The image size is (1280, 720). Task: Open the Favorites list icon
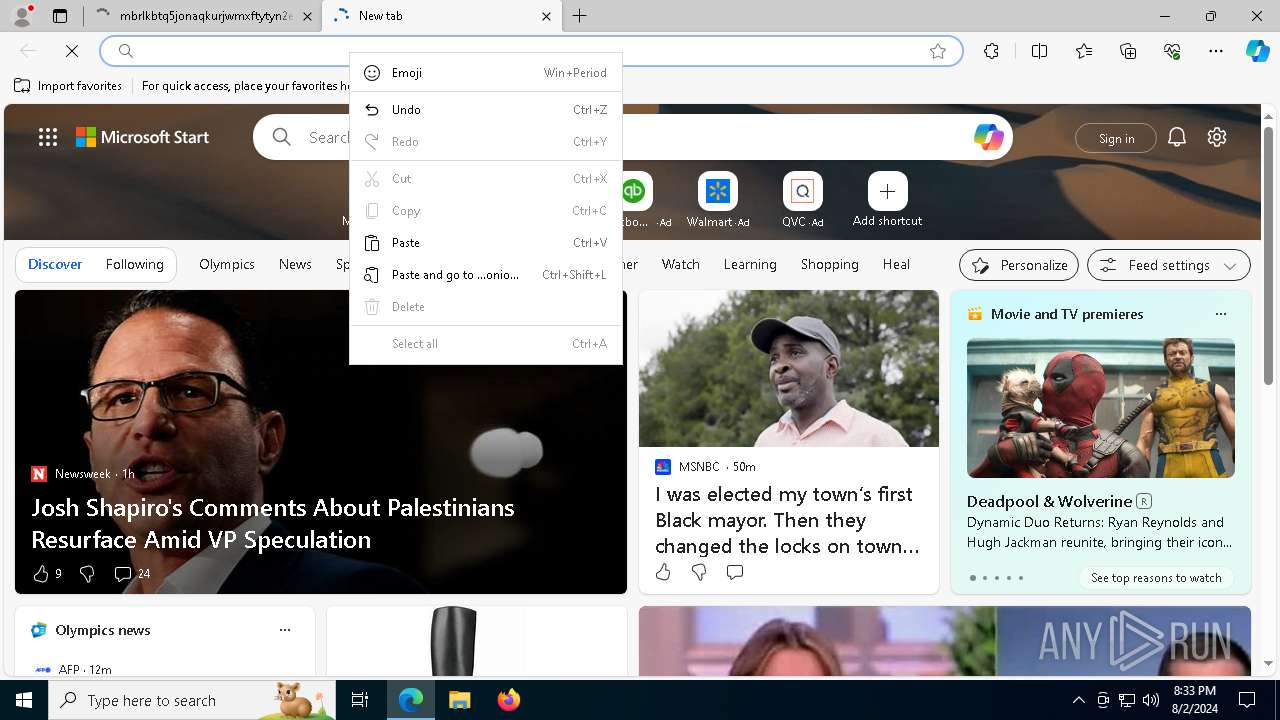point(1084,51)
